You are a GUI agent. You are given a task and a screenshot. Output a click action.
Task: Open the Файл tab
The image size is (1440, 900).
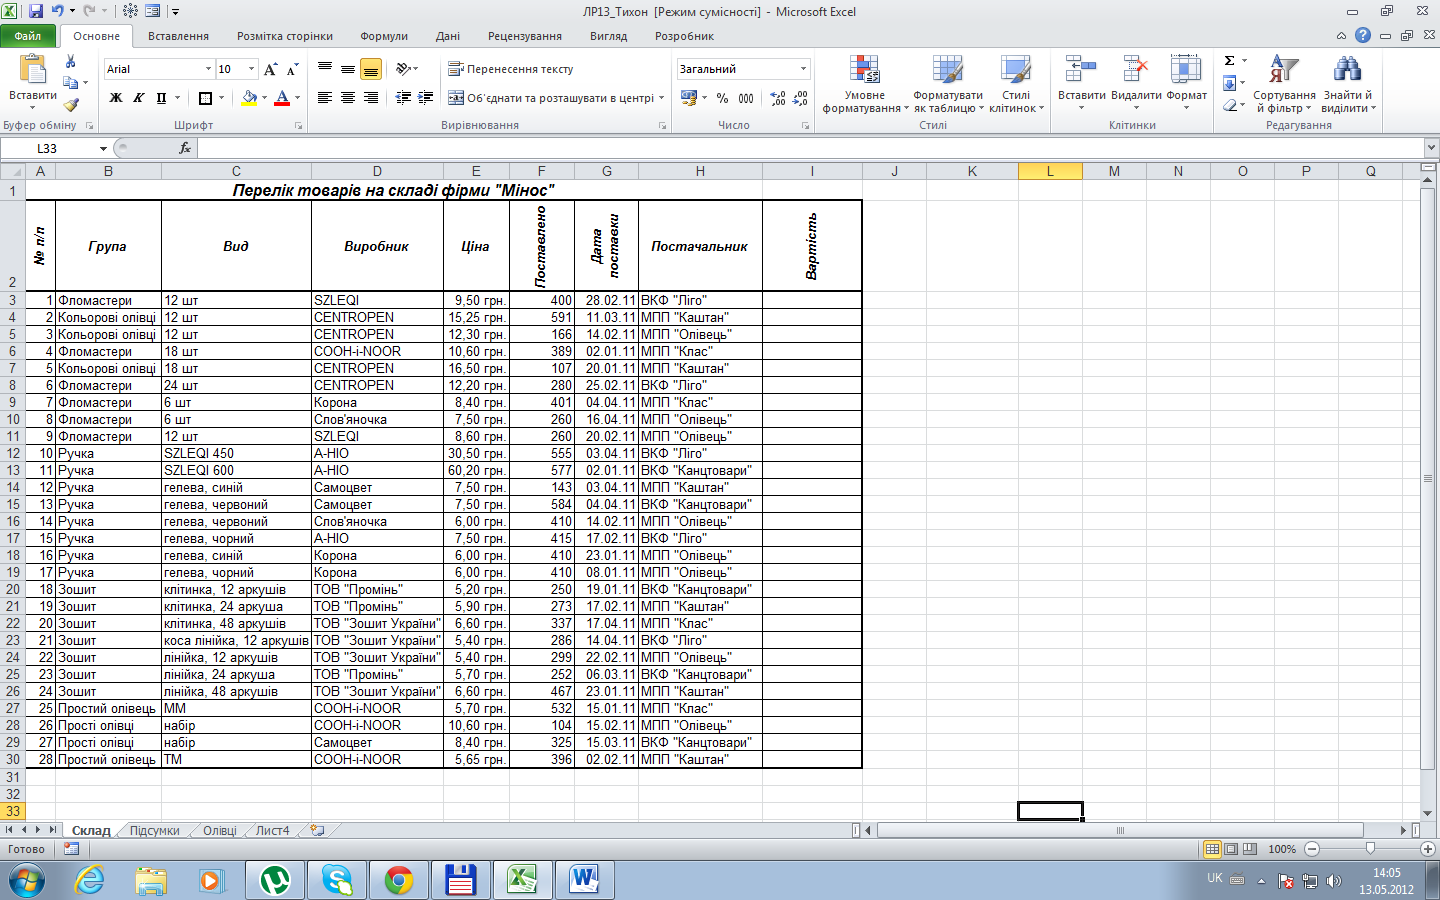[x=28, y=36]
